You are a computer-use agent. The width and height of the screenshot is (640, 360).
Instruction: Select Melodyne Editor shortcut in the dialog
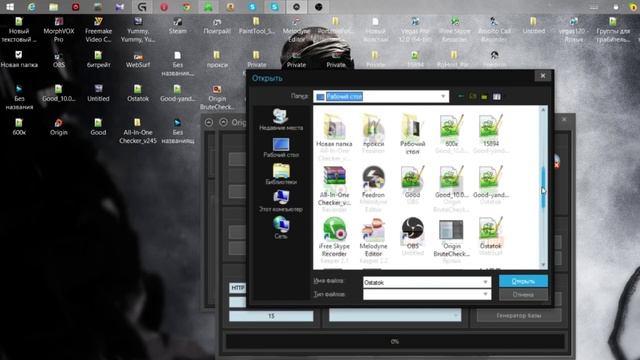click(x=373, y=237)
